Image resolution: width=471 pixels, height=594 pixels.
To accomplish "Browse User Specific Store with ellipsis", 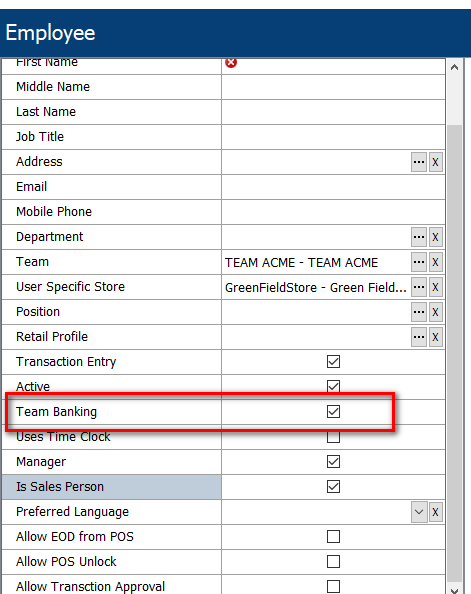I will click(x=419, y=287).
